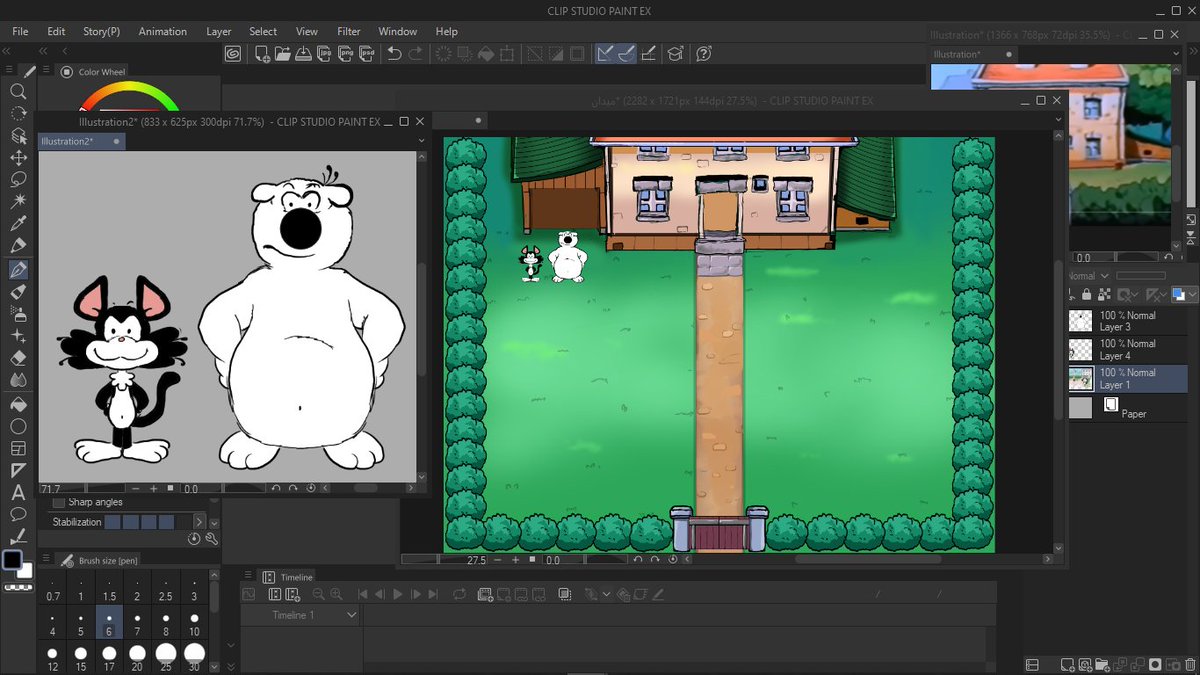Open the layer color dropdown arrow
The width and height of the screenshot is (1200, 675).
click(1192, 295)
